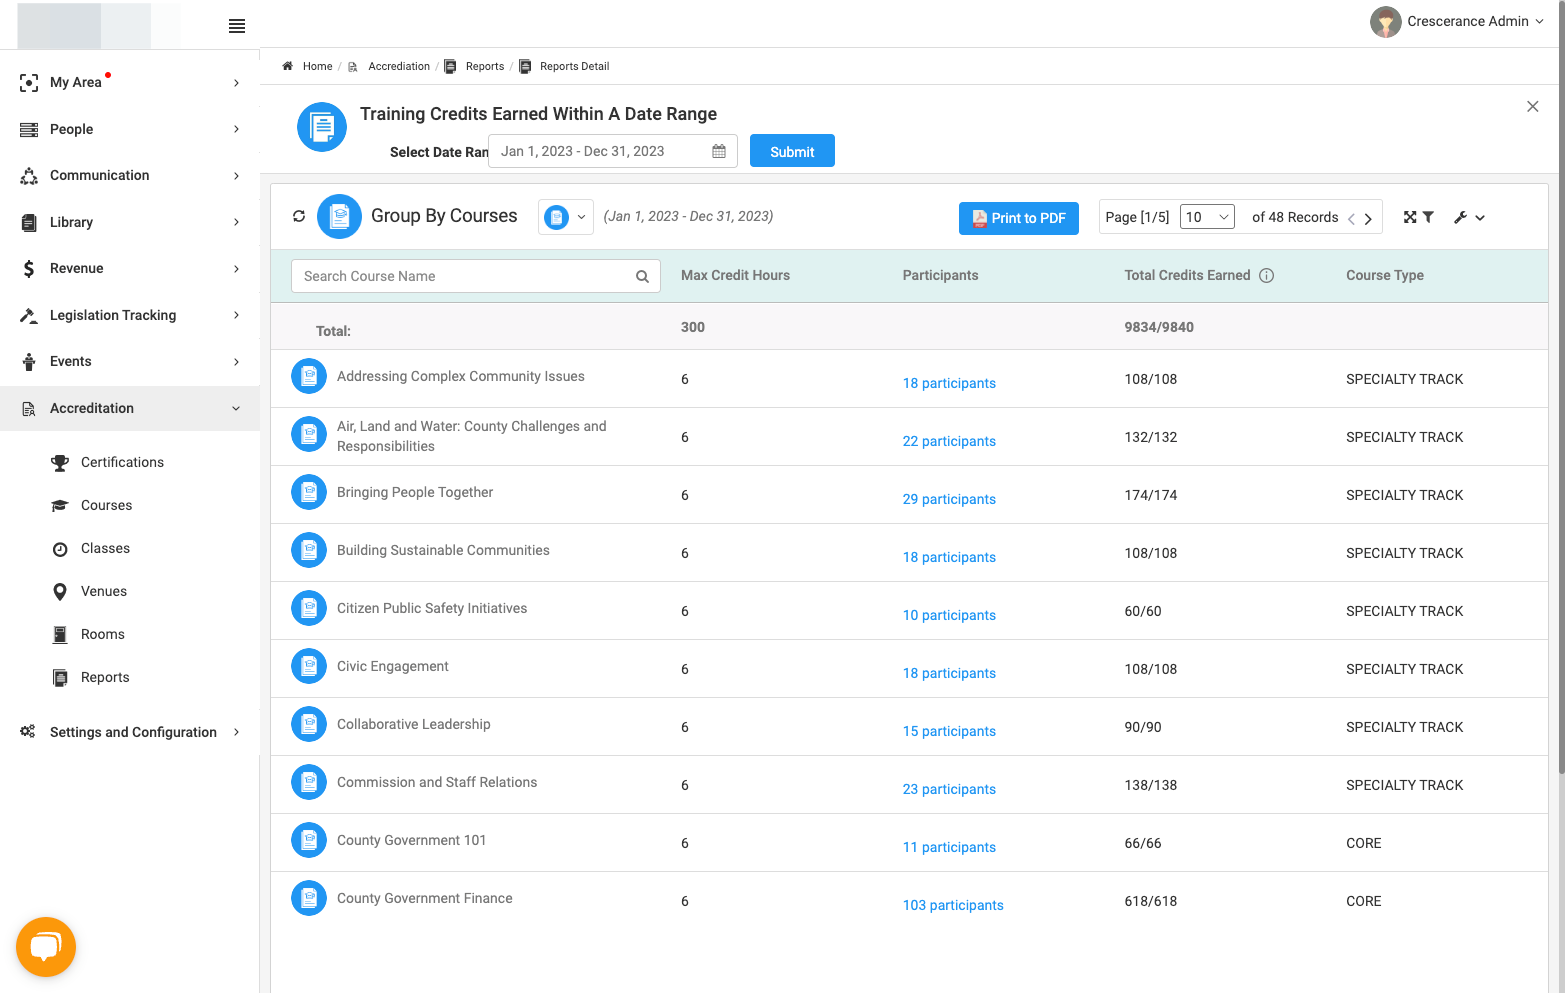1565x993 pixels.
Task: Toggle the hamburger sidebar menu
Action: 237,26
